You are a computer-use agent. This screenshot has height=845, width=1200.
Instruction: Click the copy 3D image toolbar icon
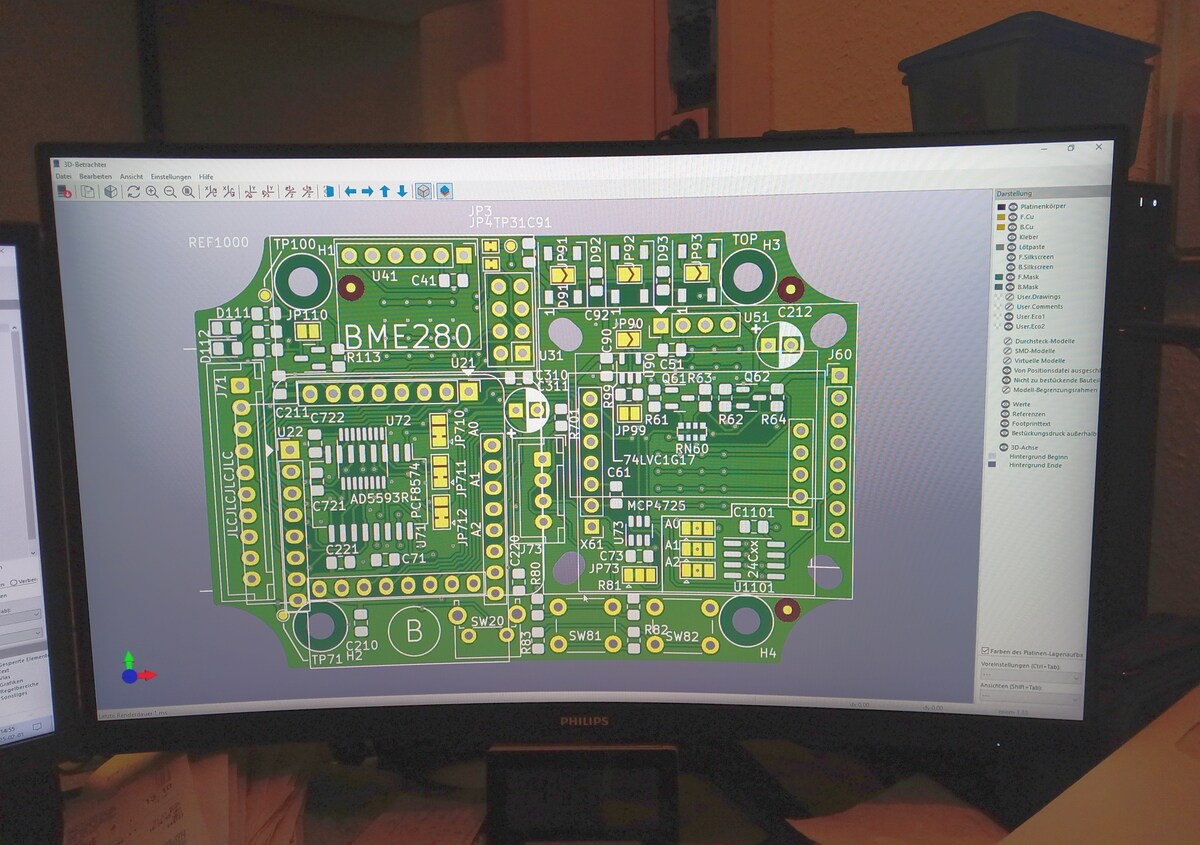tap(88, 192)
